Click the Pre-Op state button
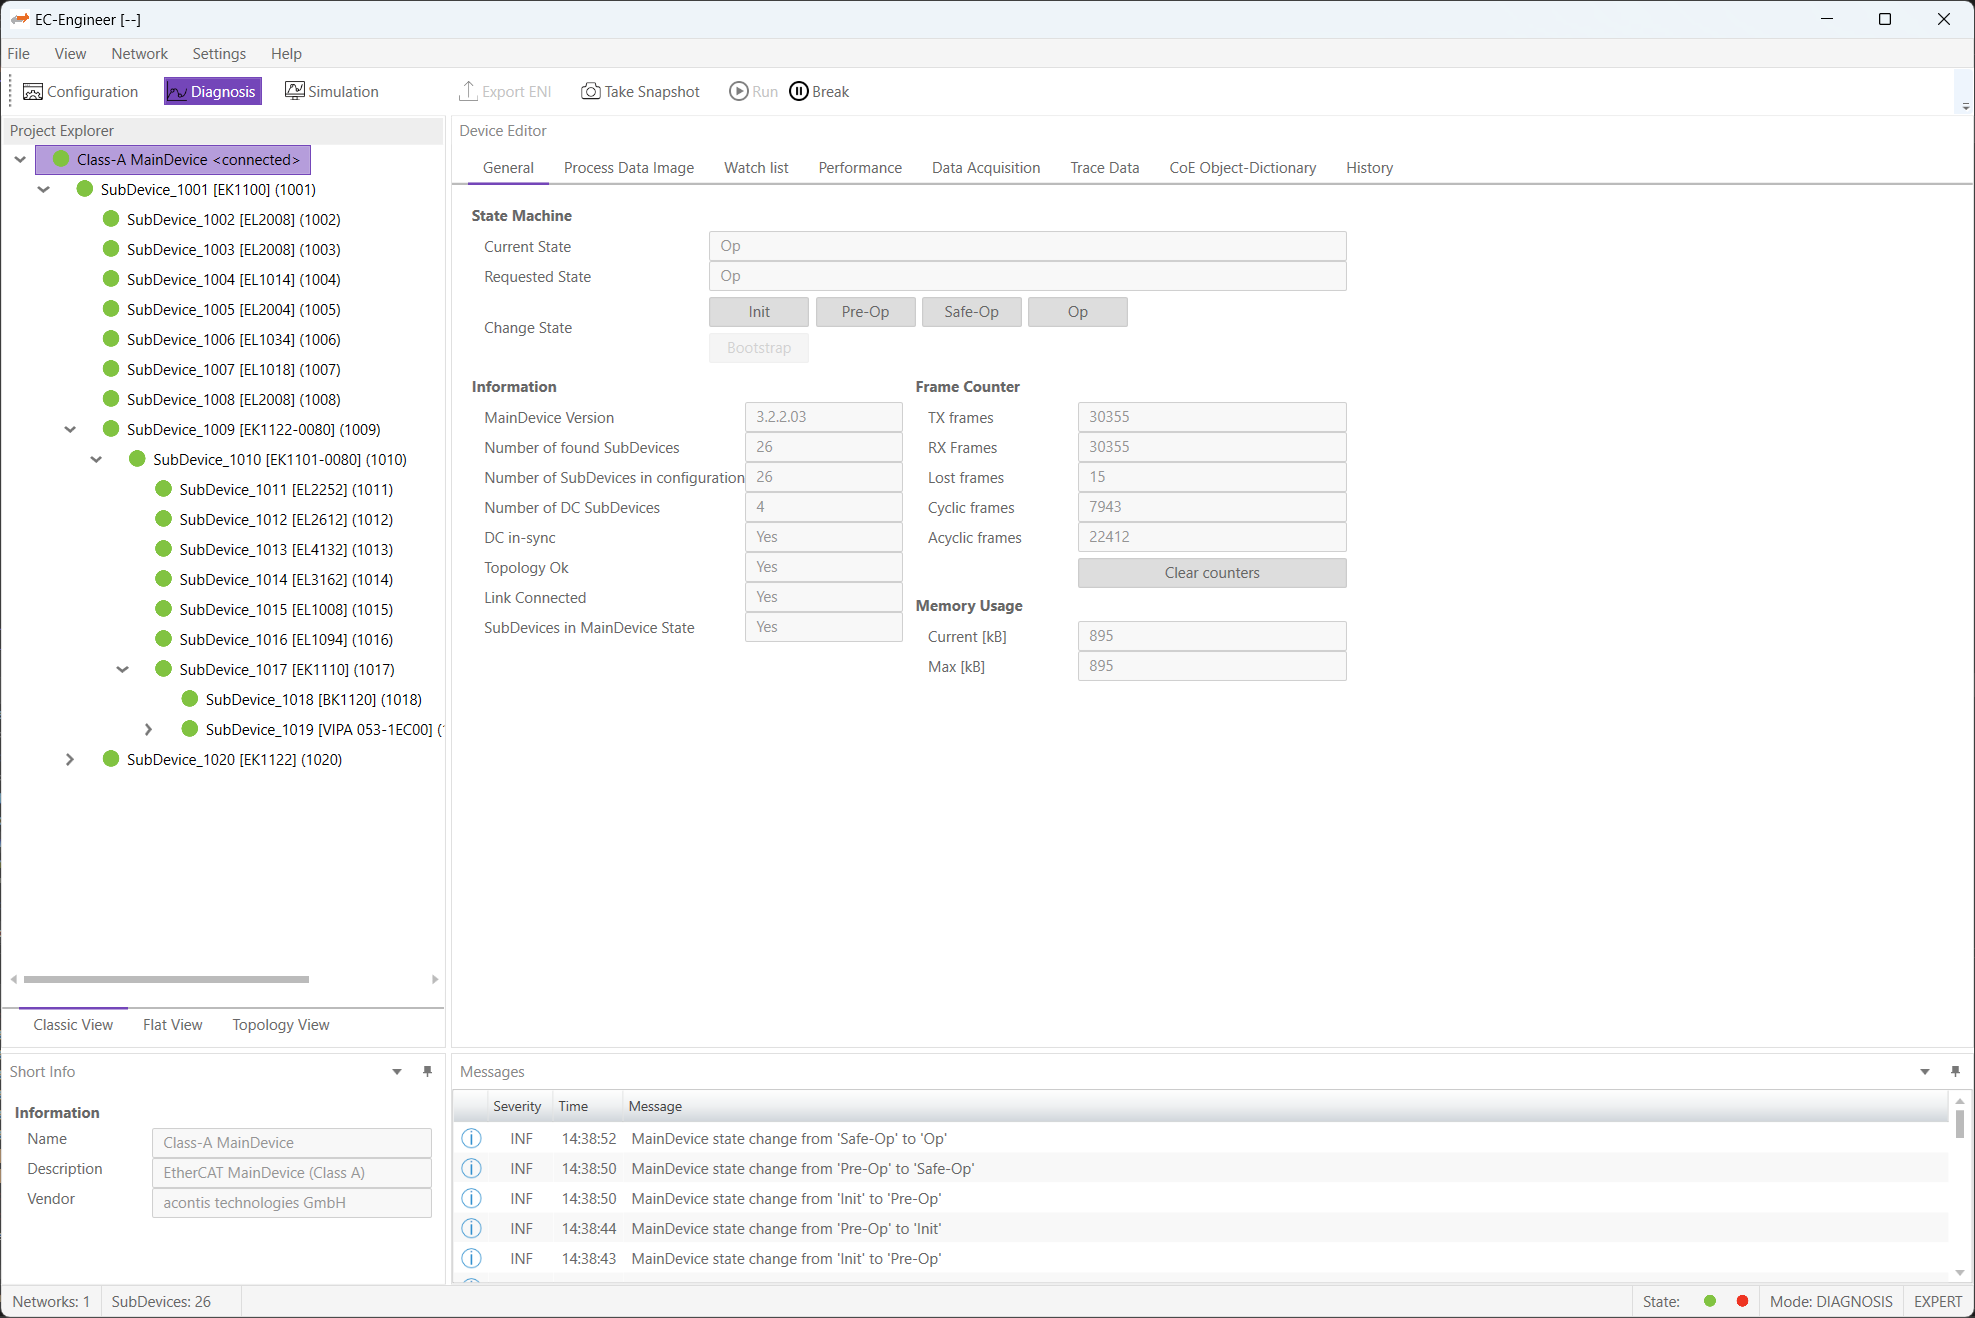Screen dimensions: 1975x1318 click(x=864, y=312)
